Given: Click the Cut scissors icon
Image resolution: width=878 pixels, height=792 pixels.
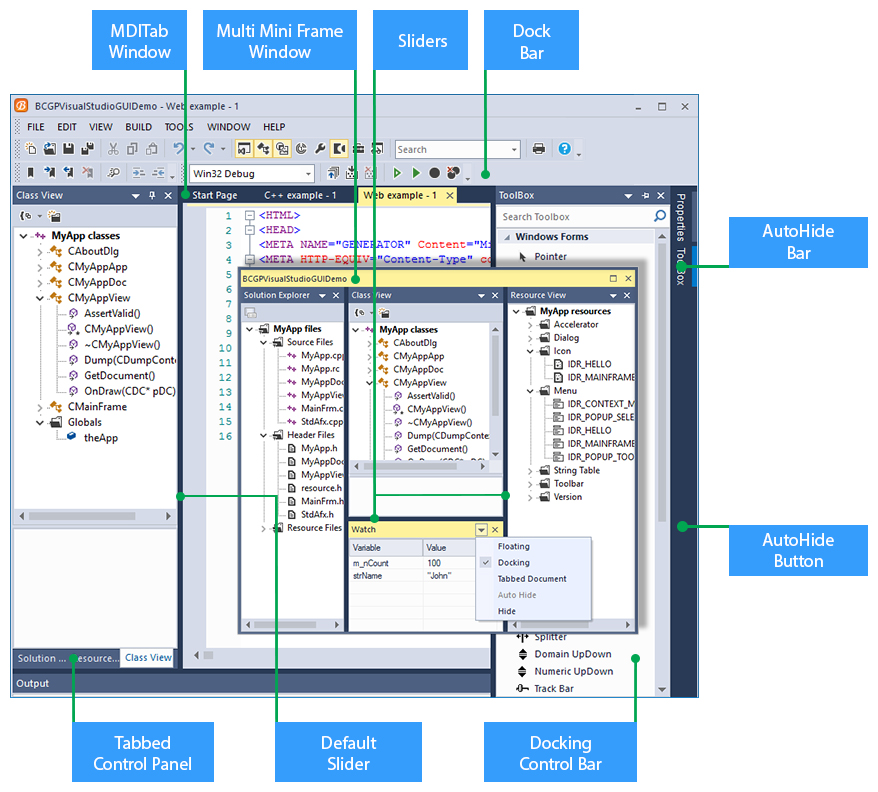Looking at the screenshot, I should click(x=113, y=149).
